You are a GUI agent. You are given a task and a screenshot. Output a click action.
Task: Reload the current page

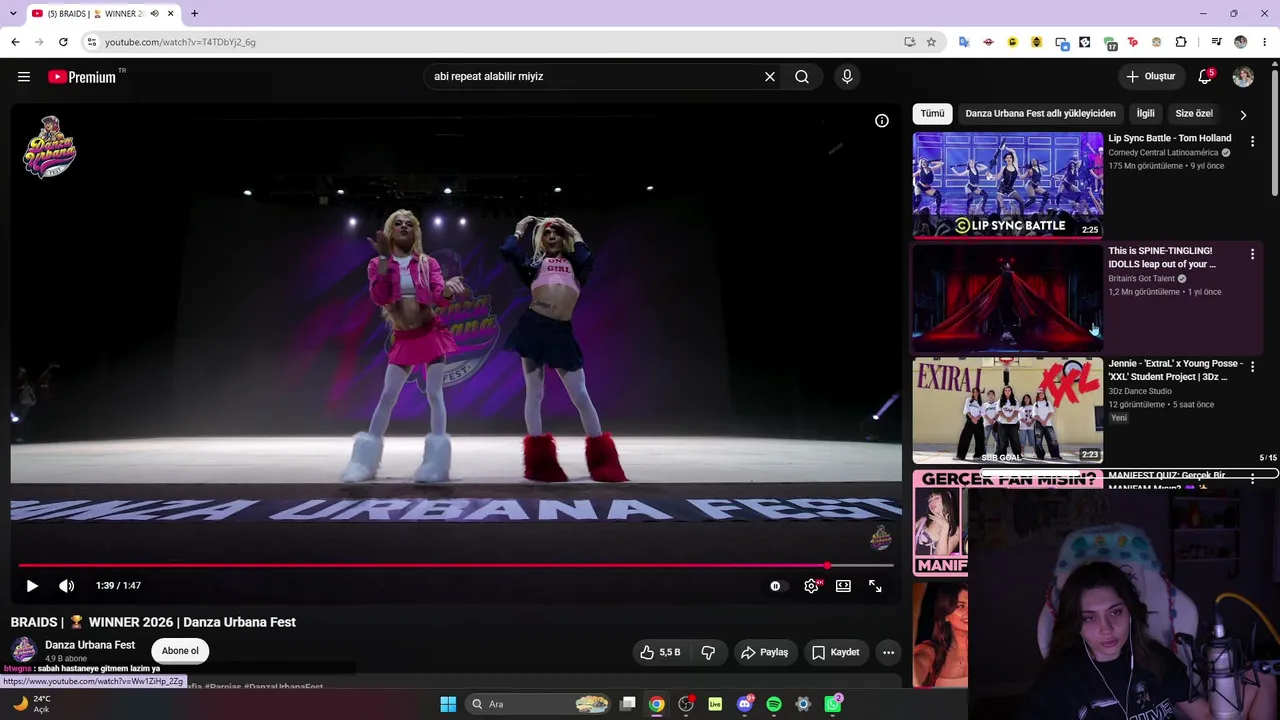pos(63,42)
